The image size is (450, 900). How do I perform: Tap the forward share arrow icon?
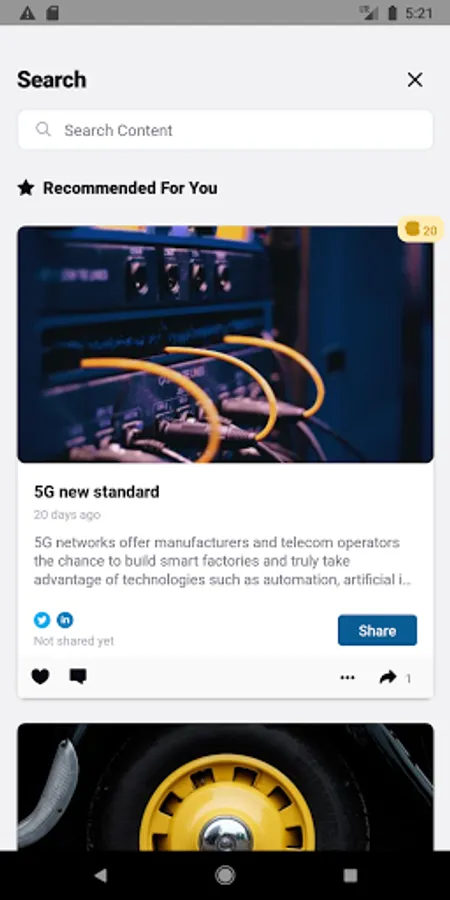tap(388, 677)
